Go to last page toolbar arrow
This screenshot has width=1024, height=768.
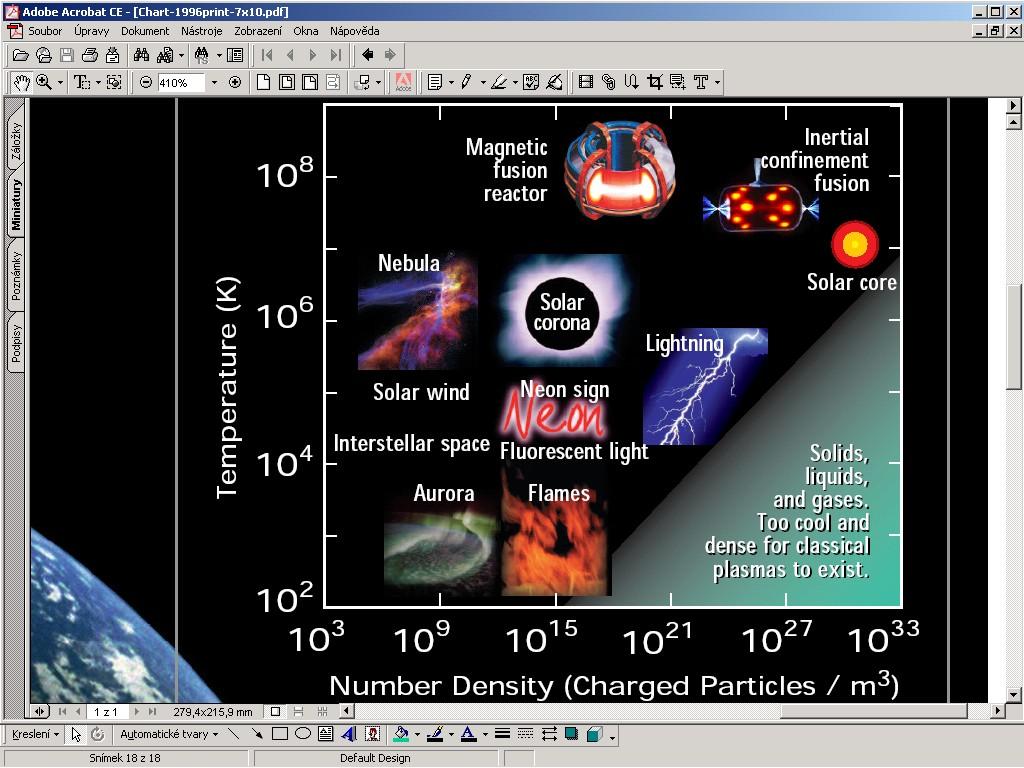pyautogui.click(x=336, y=56)
